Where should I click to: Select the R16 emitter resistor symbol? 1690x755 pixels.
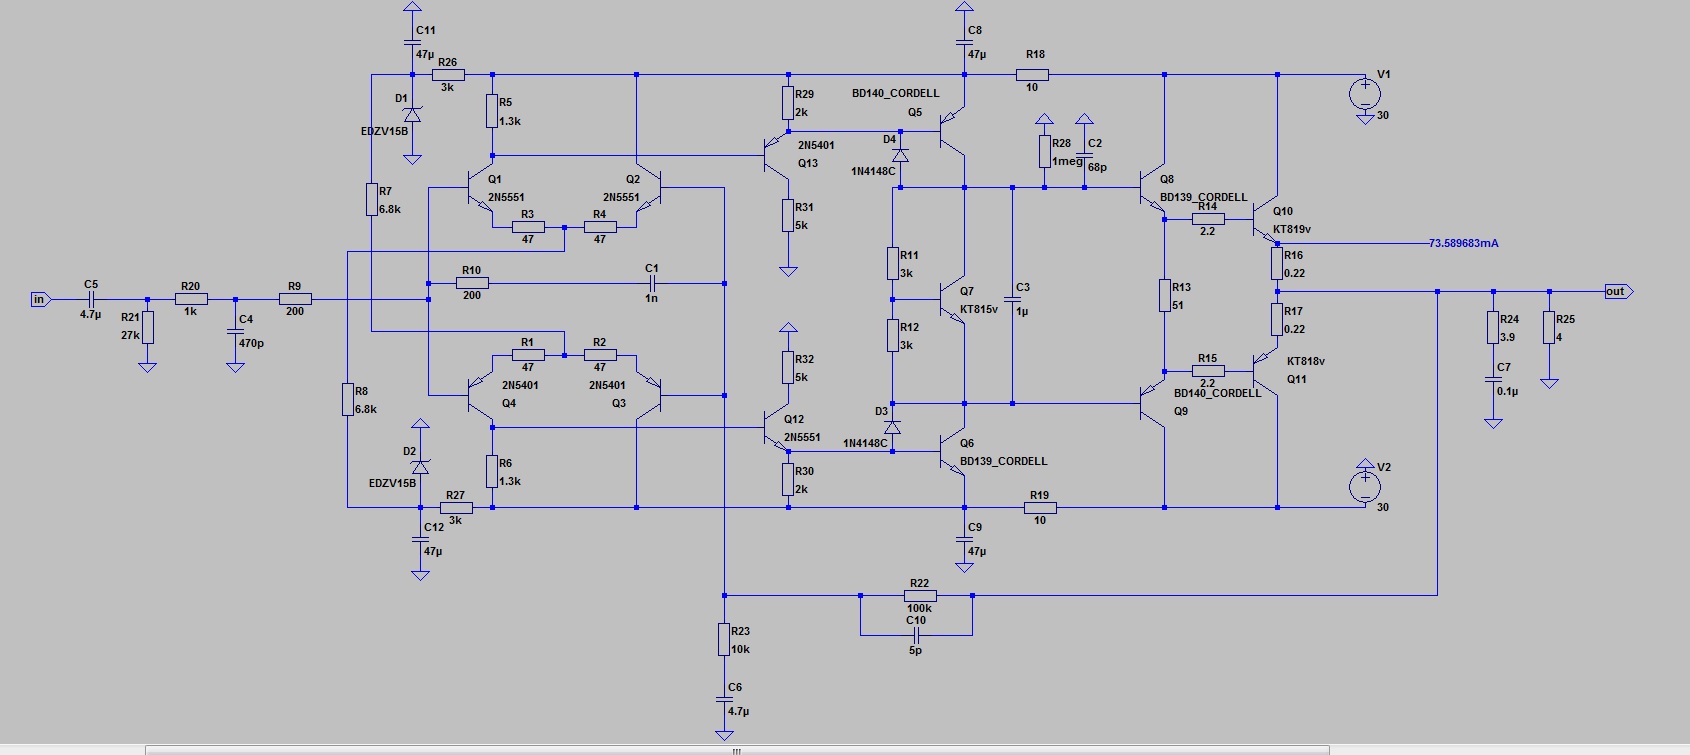click(1277, 262)
